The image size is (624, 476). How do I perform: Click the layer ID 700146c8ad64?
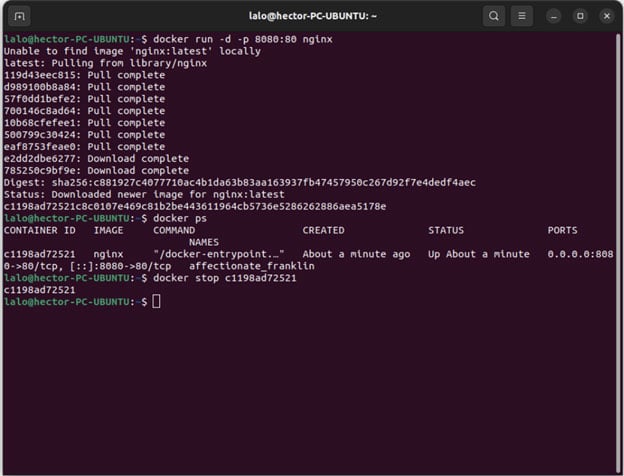coord(39,111)
